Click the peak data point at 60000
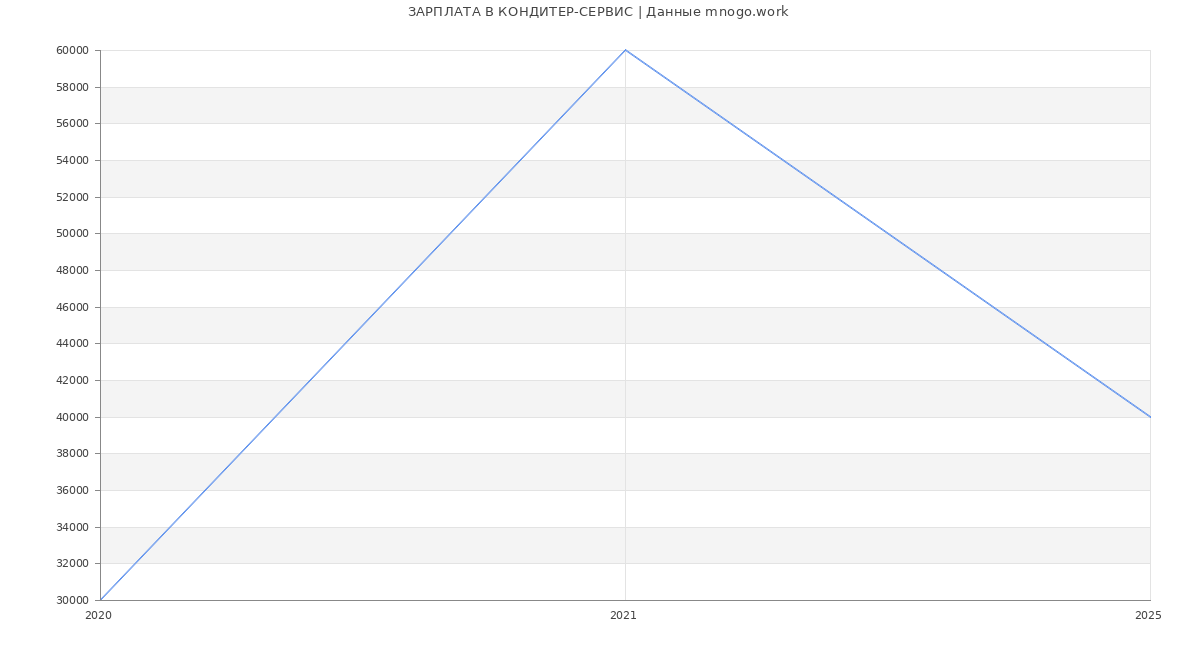1200x650 pixels. tap(625, 50)
